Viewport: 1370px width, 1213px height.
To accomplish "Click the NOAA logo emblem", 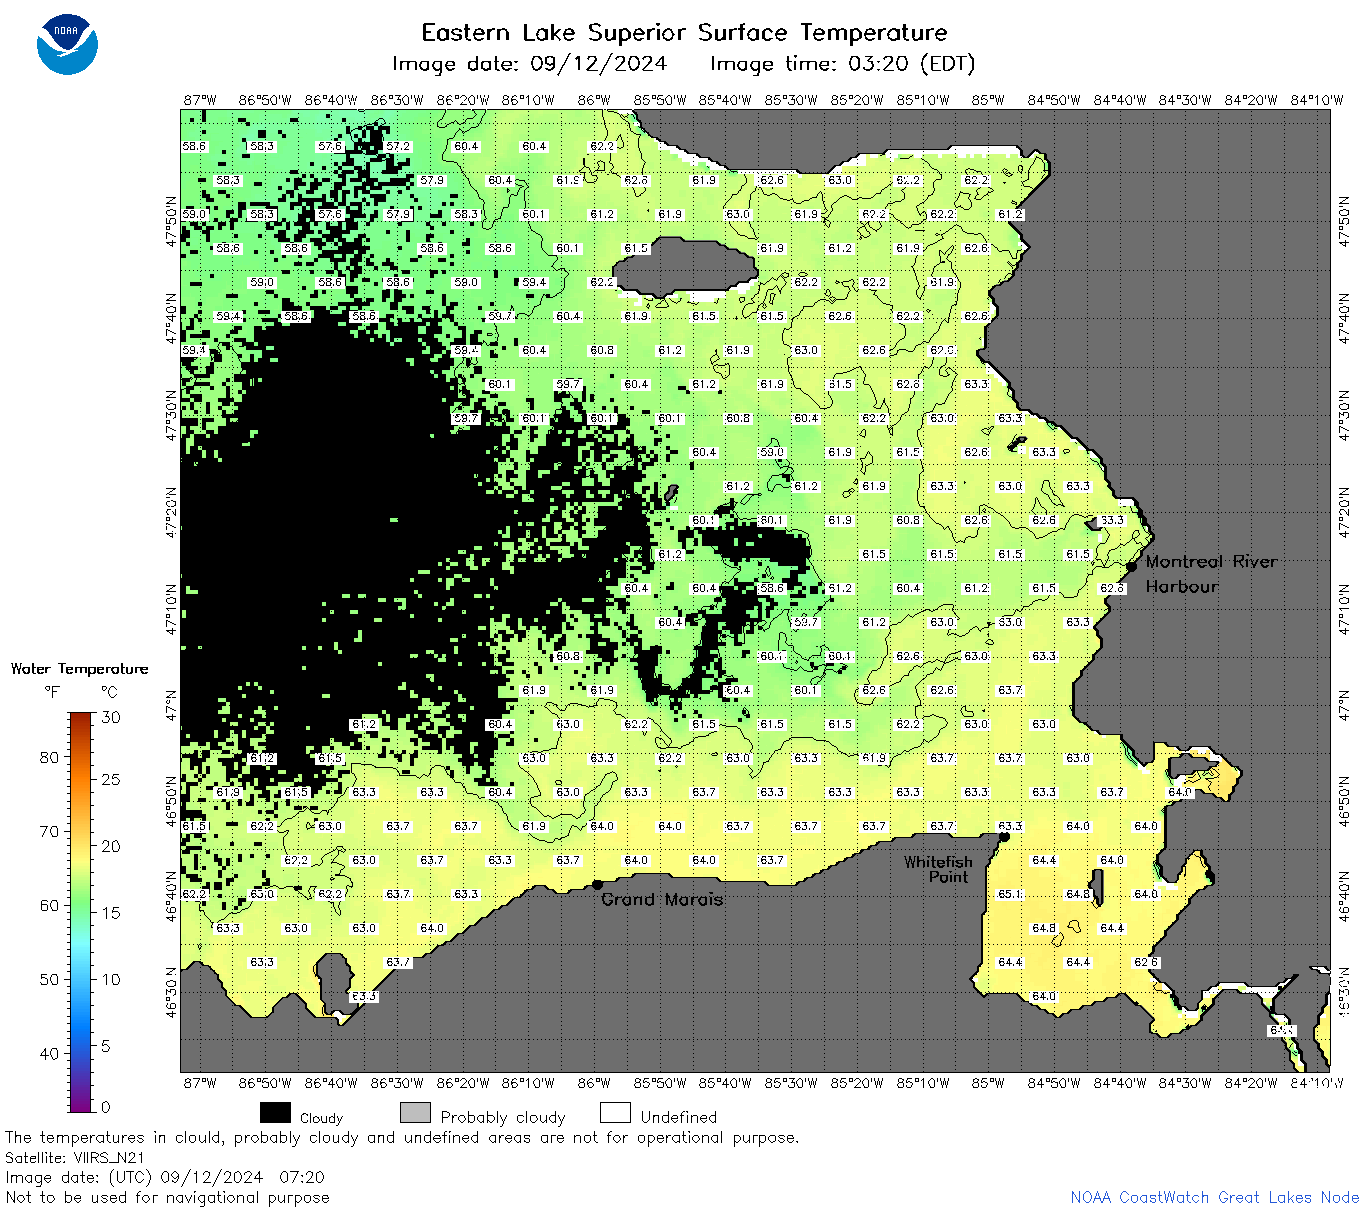I will [67, 45].
